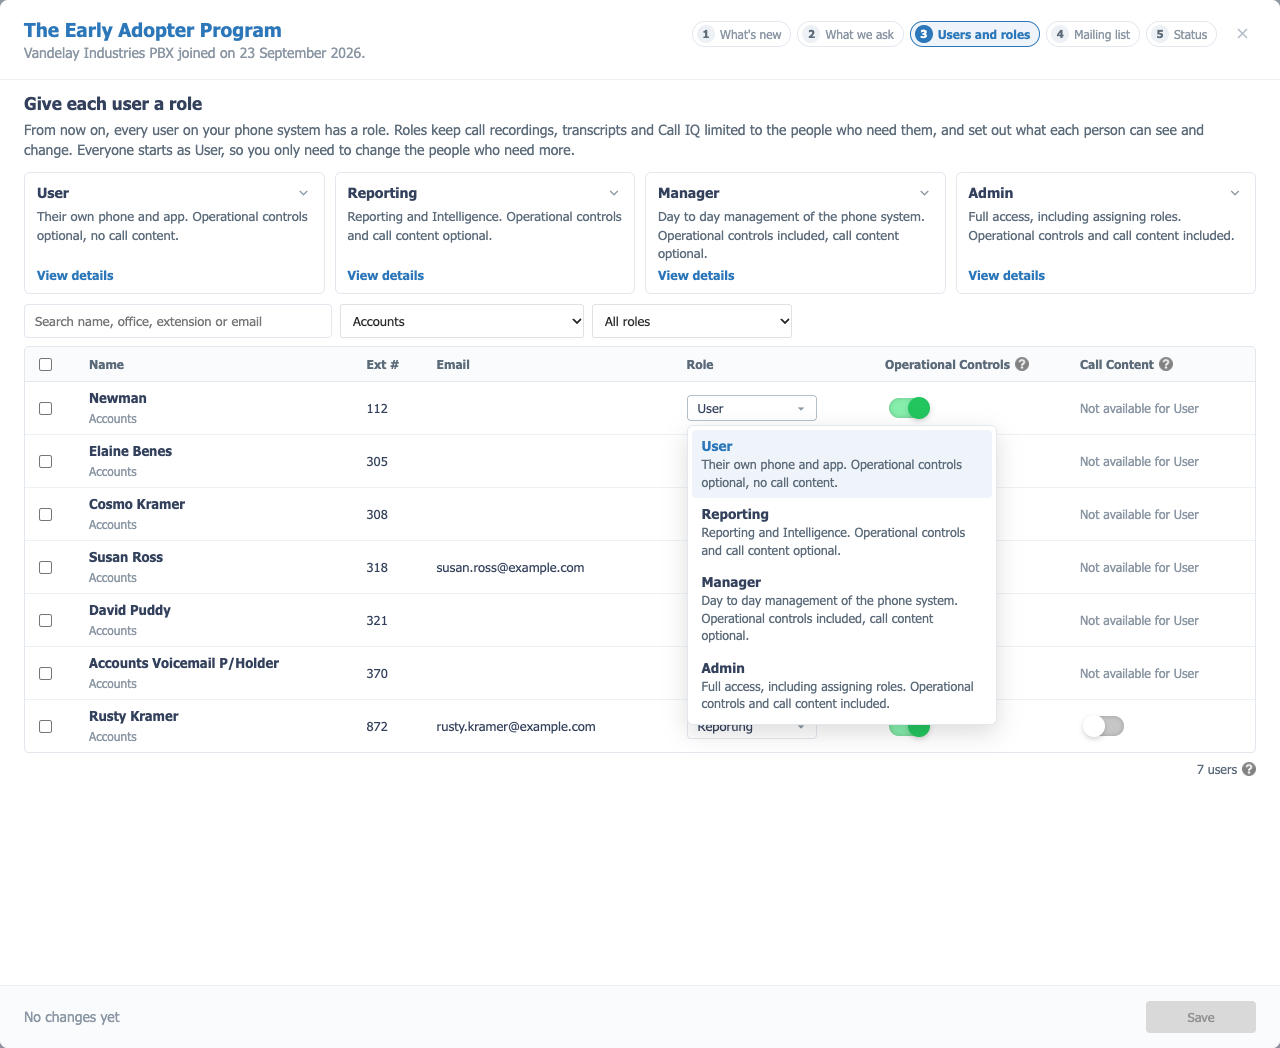
Task: Go to the What's new step
Action: [741, 34]
